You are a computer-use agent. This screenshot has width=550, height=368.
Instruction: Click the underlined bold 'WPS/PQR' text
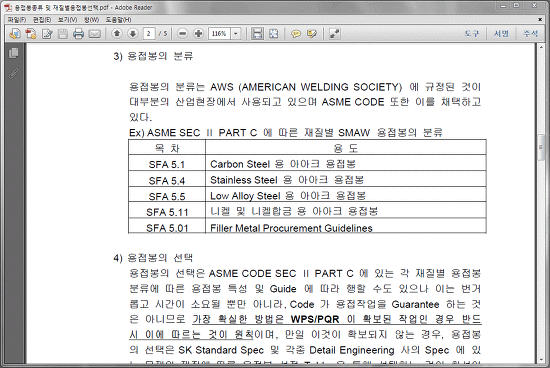(x=315, y=319)
